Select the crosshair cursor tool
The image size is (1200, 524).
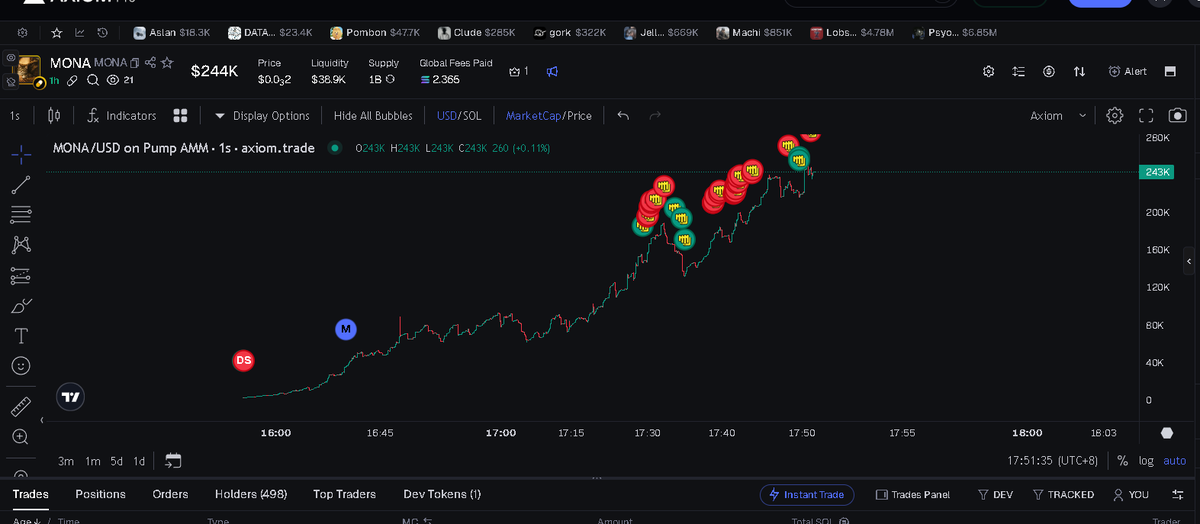(x=21, y=154)
